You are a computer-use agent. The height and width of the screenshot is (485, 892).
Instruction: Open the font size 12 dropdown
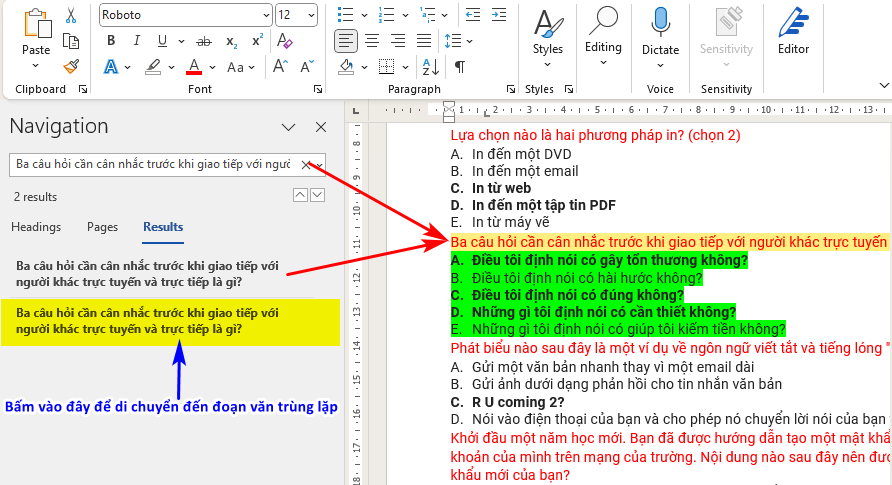[x=311, y=15]
